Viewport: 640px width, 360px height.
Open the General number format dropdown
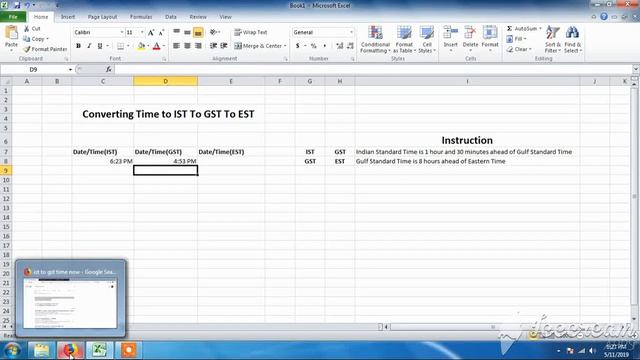[x=351, y=32]
